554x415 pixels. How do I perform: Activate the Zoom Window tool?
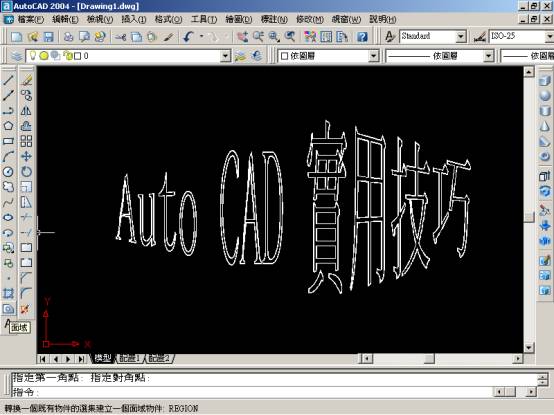click(274, 37)
